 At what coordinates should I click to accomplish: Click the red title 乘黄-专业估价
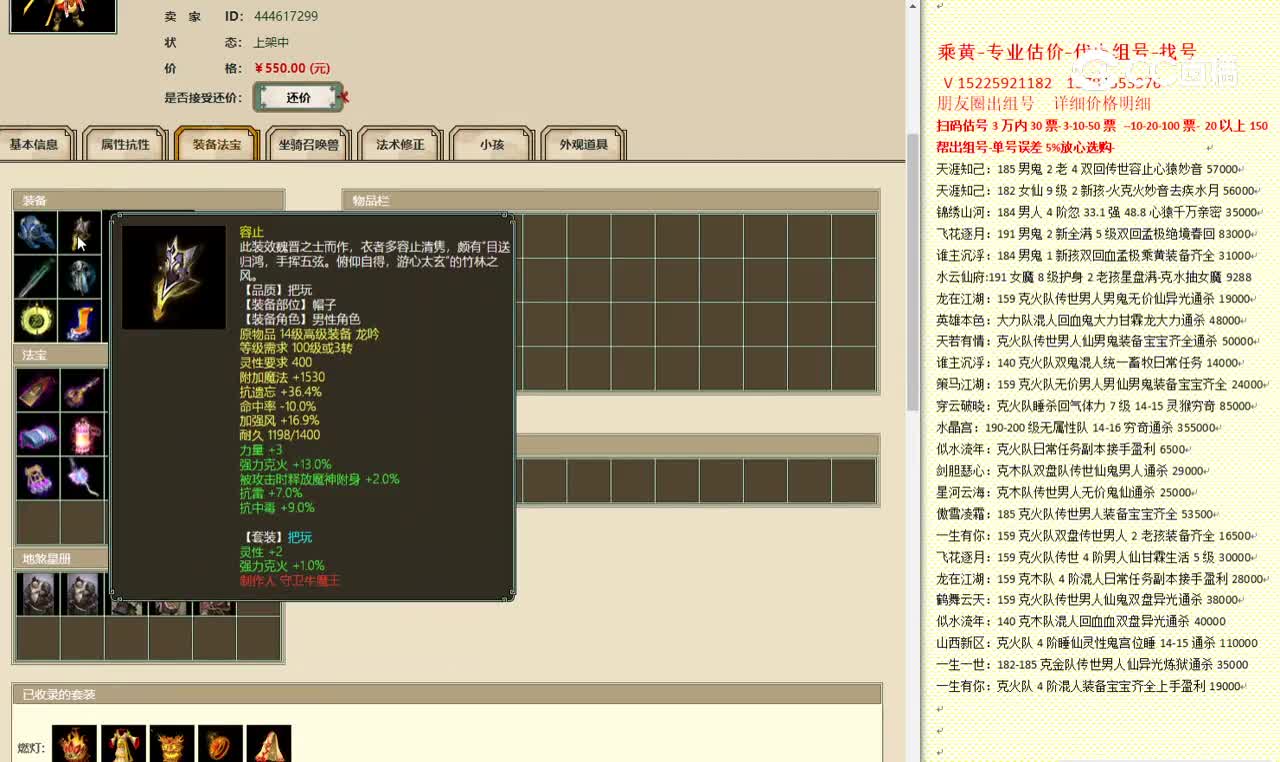pyautogui.click(x=1067, y=52)
